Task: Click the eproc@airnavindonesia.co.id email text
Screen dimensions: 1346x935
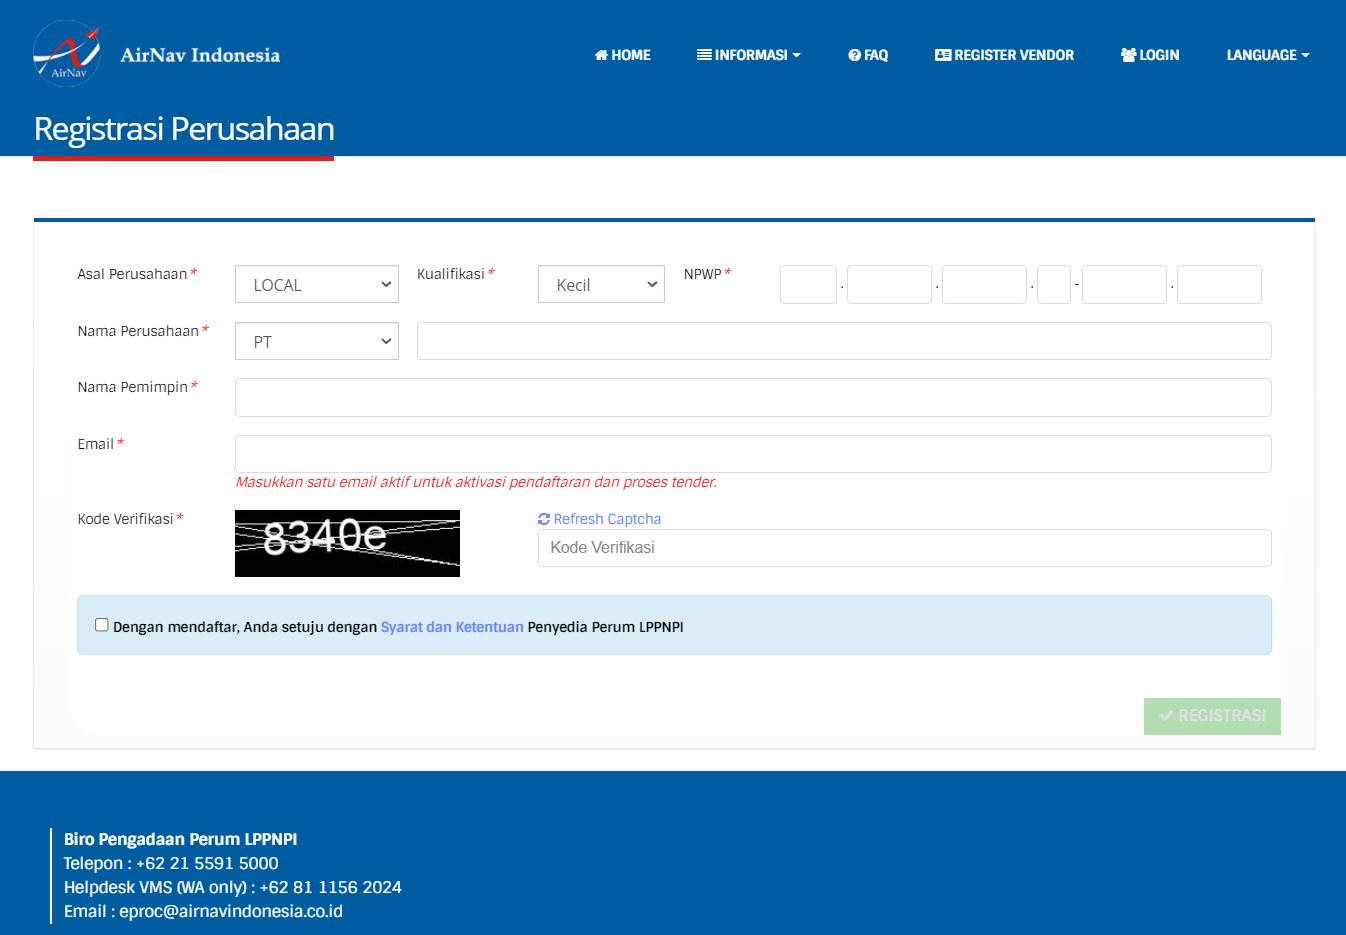Action: 231,911
